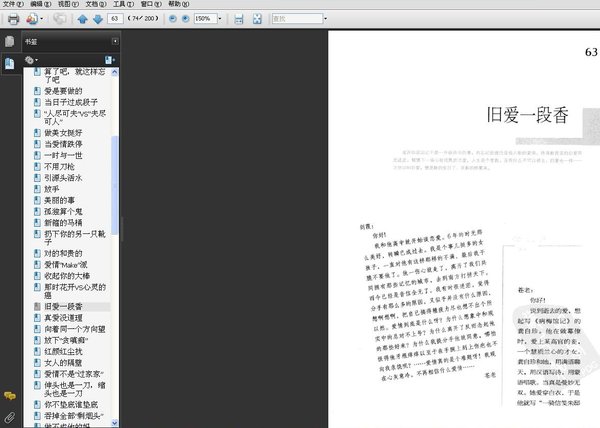Open bookmark 不用刀枪
This screenshot has width=600, height=428.
(x=59, y=167)
